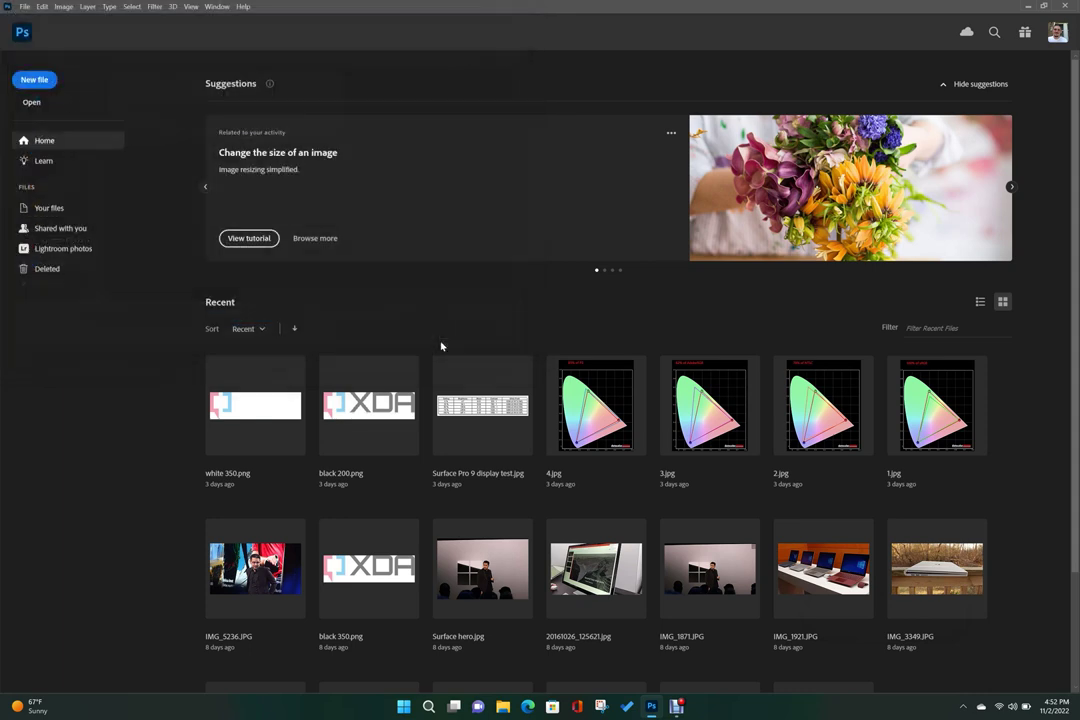The width and height of the screenshot is (1080, 720).
Task: Open the 4.jpg color gamut thumbnail
Action: pyautogui.click(x=596, y=405)
